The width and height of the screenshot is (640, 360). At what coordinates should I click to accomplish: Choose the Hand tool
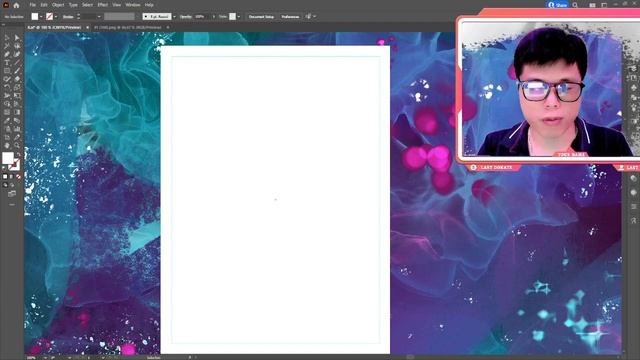coord(7,145)
